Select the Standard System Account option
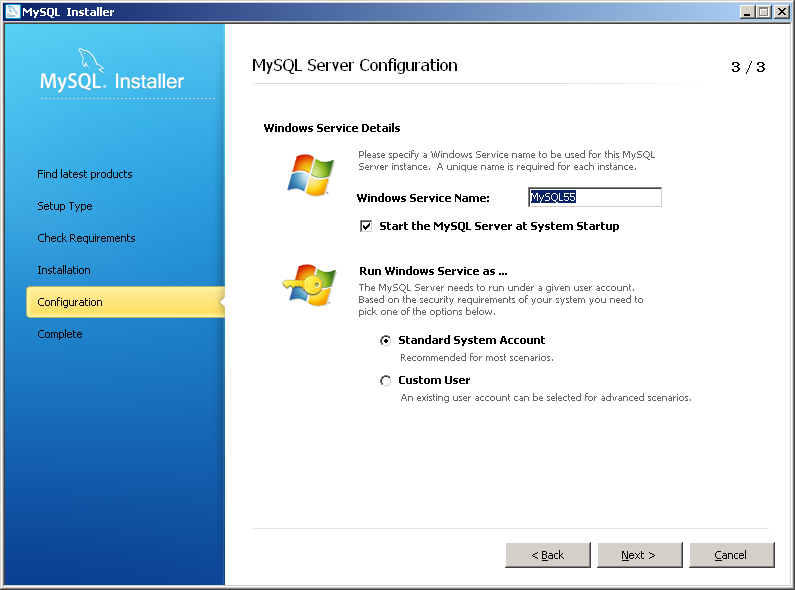This screenshot has width=795, height=590. (x=386, y=341)
